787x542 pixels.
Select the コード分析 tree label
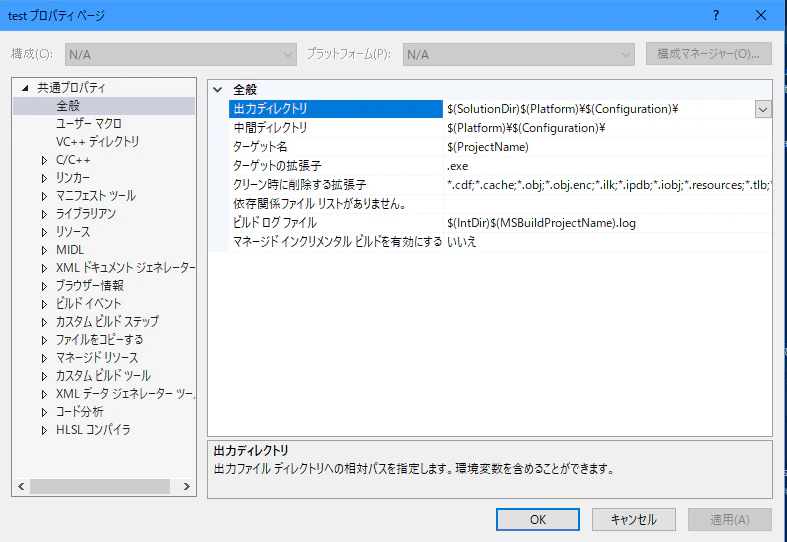coord(79,412)
